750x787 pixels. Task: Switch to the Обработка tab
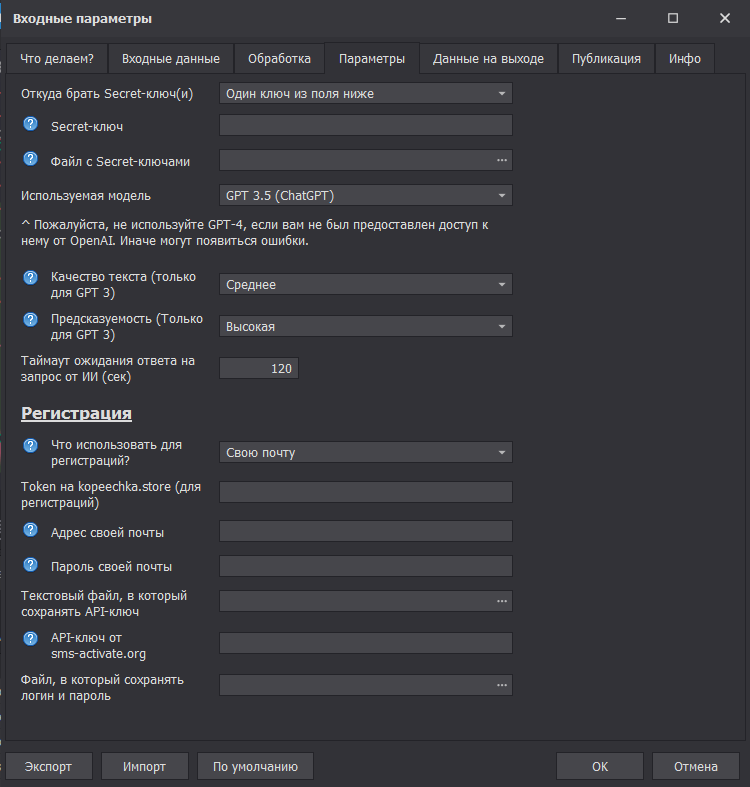point(280,59)
